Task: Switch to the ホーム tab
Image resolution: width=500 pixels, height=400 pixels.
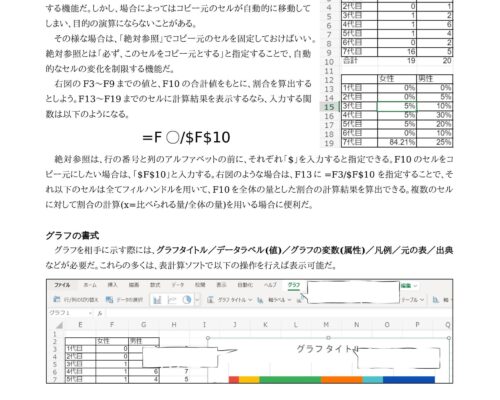Action: coord(90,285)
